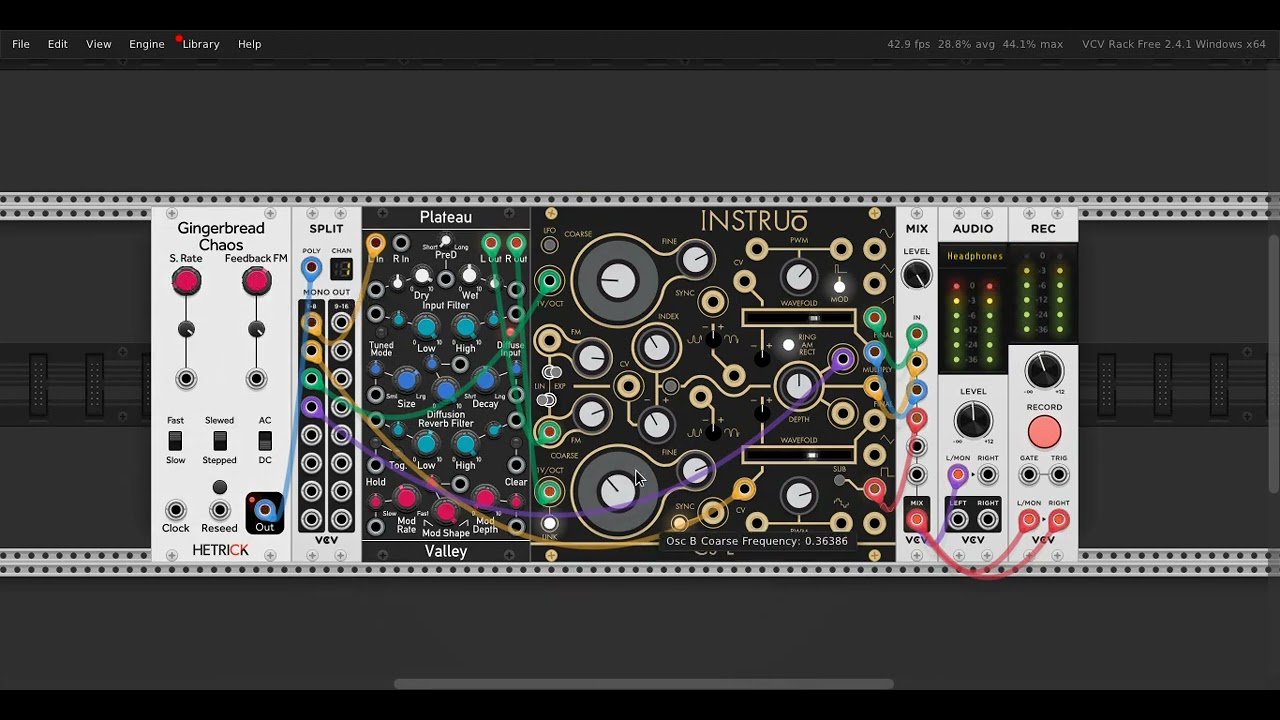This screenshot has height=720, width=1280.
Task: Click the upper Sync input jack
Action: pyautogui.click(x=712, y=301)
